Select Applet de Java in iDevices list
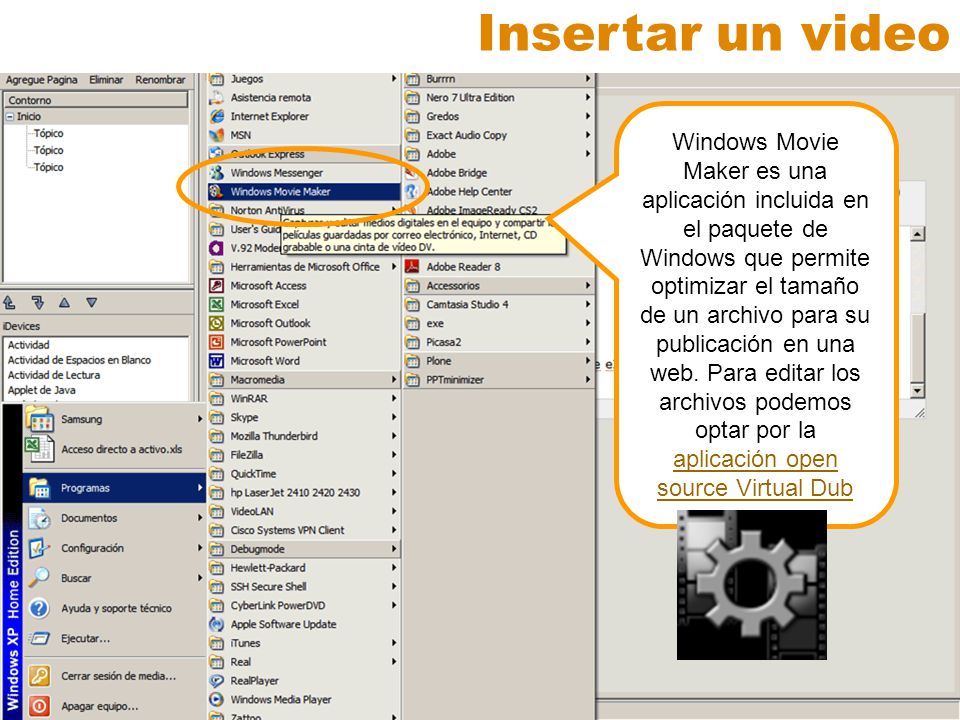 [42, 390]
